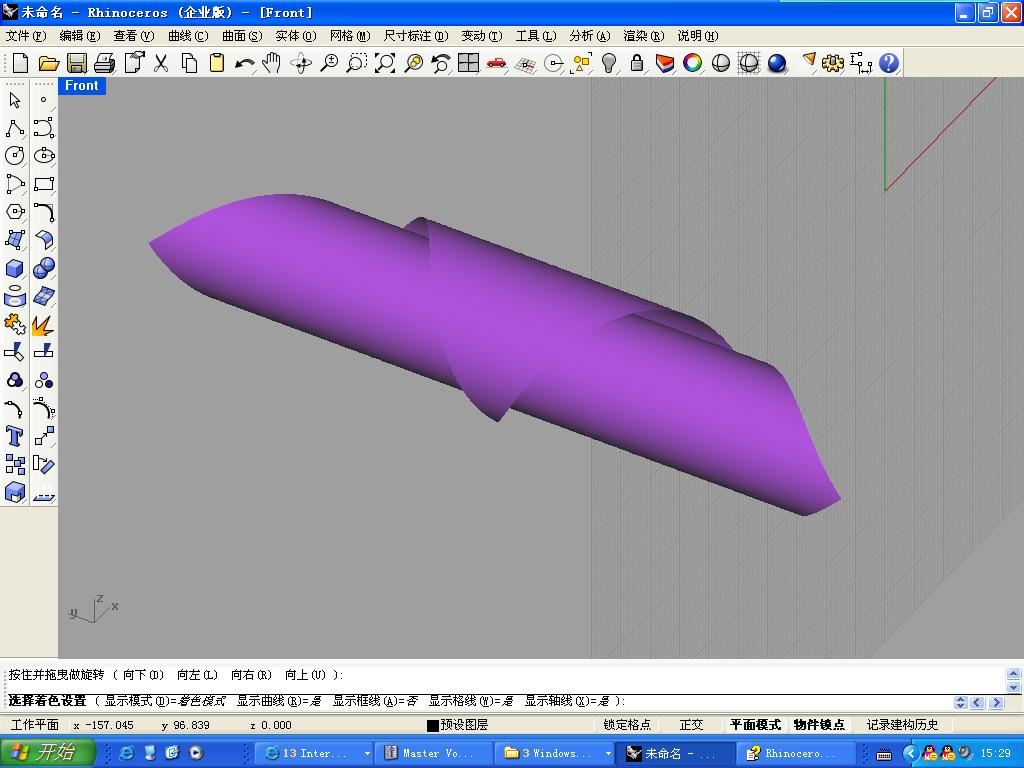Click the Explode icon in sidebar
This screenshot has width=1024, height=768.
pos(44,324)
